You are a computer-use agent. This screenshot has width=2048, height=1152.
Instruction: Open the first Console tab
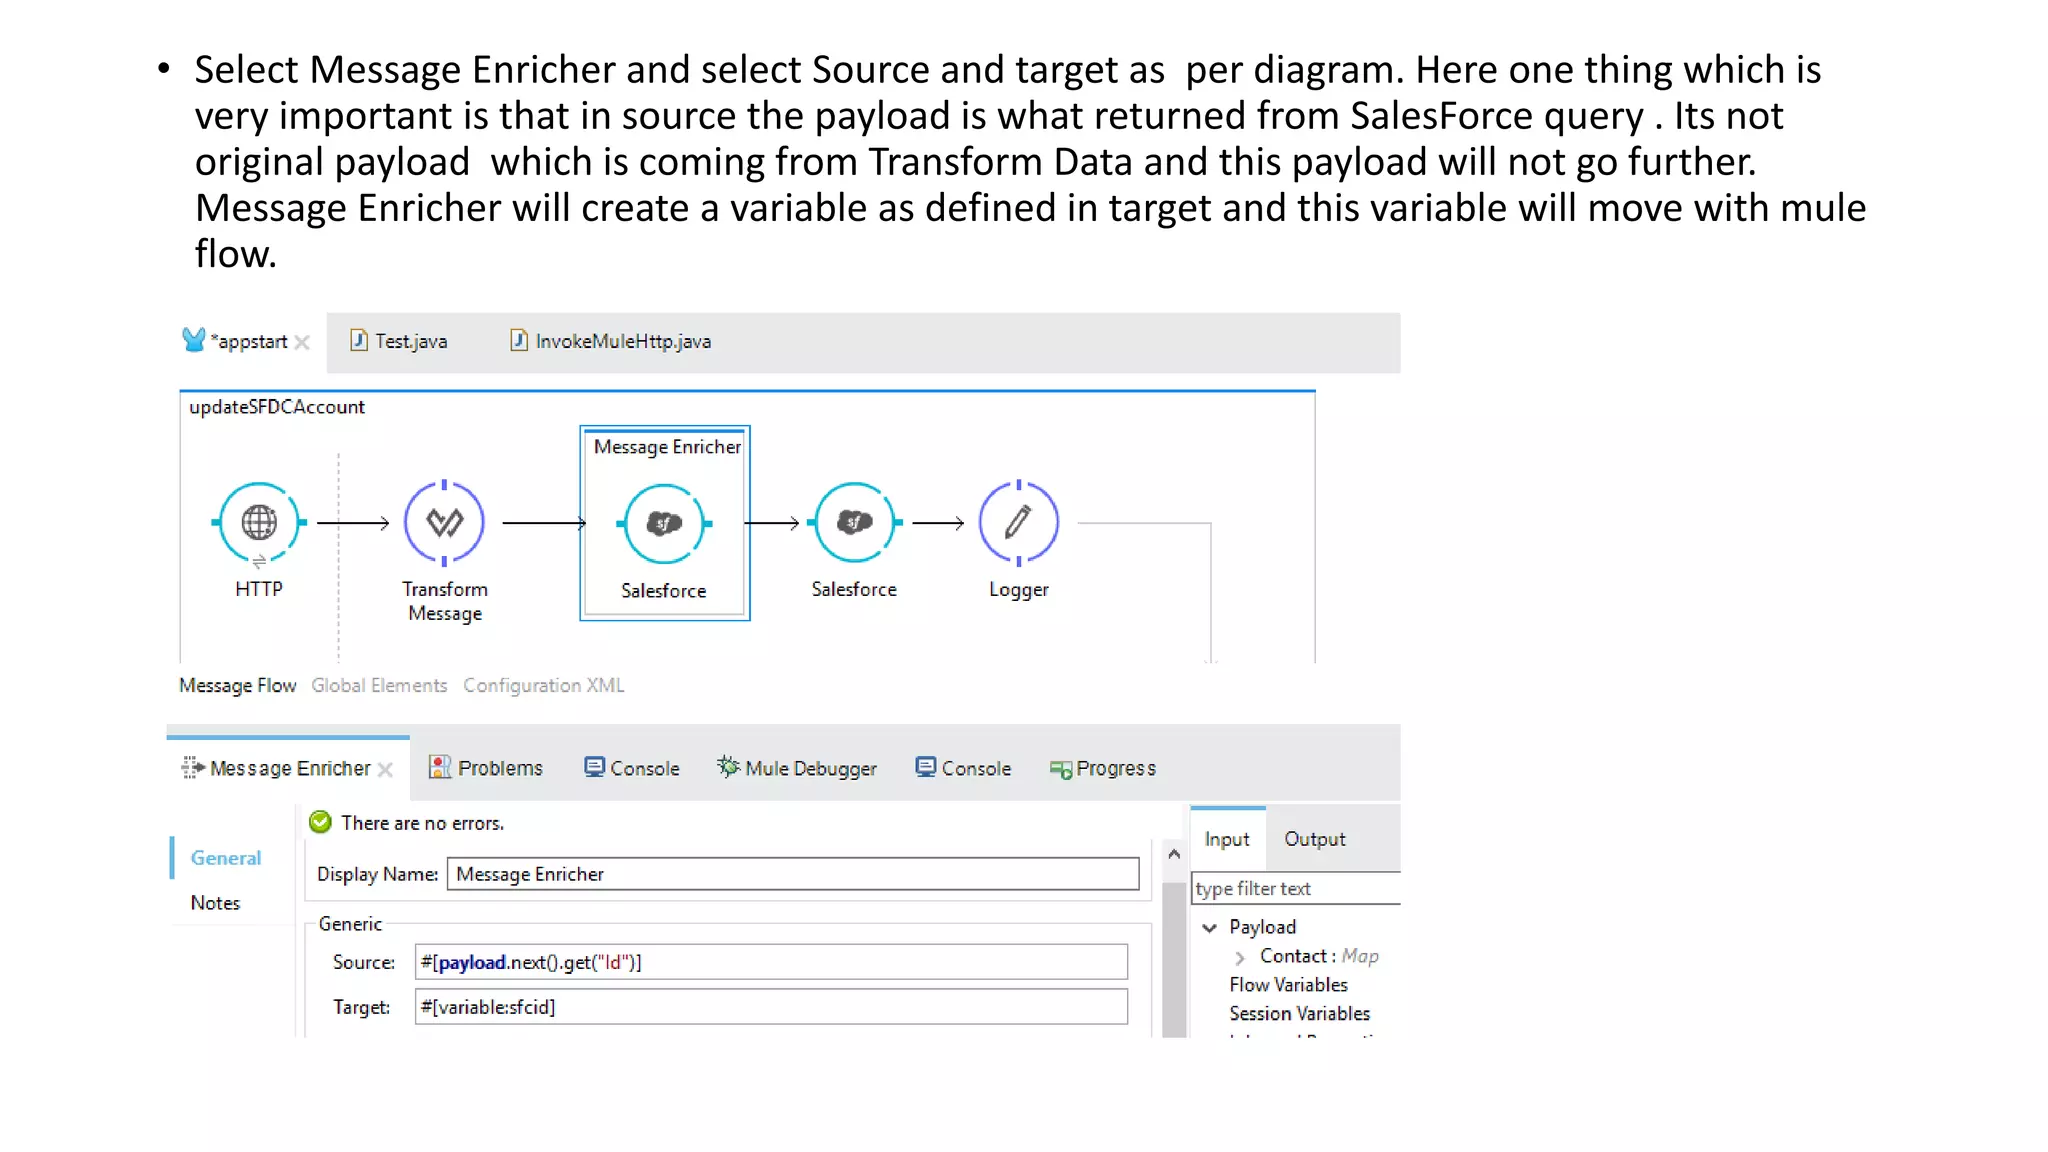632,768
